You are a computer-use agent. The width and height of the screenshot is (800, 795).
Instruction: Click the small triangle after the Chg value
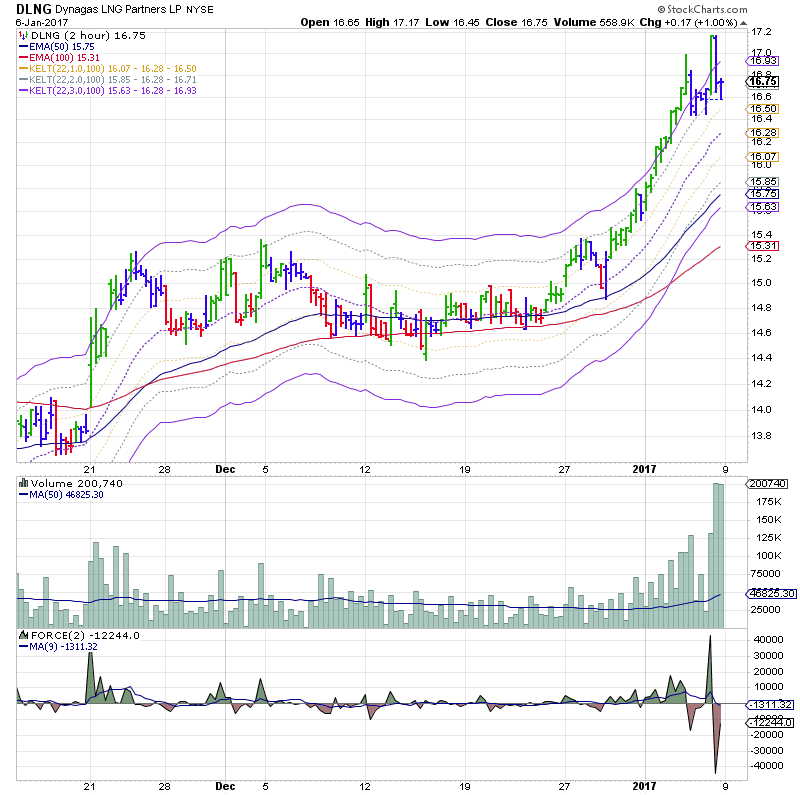pyautogui.click(x=743, y=23)
